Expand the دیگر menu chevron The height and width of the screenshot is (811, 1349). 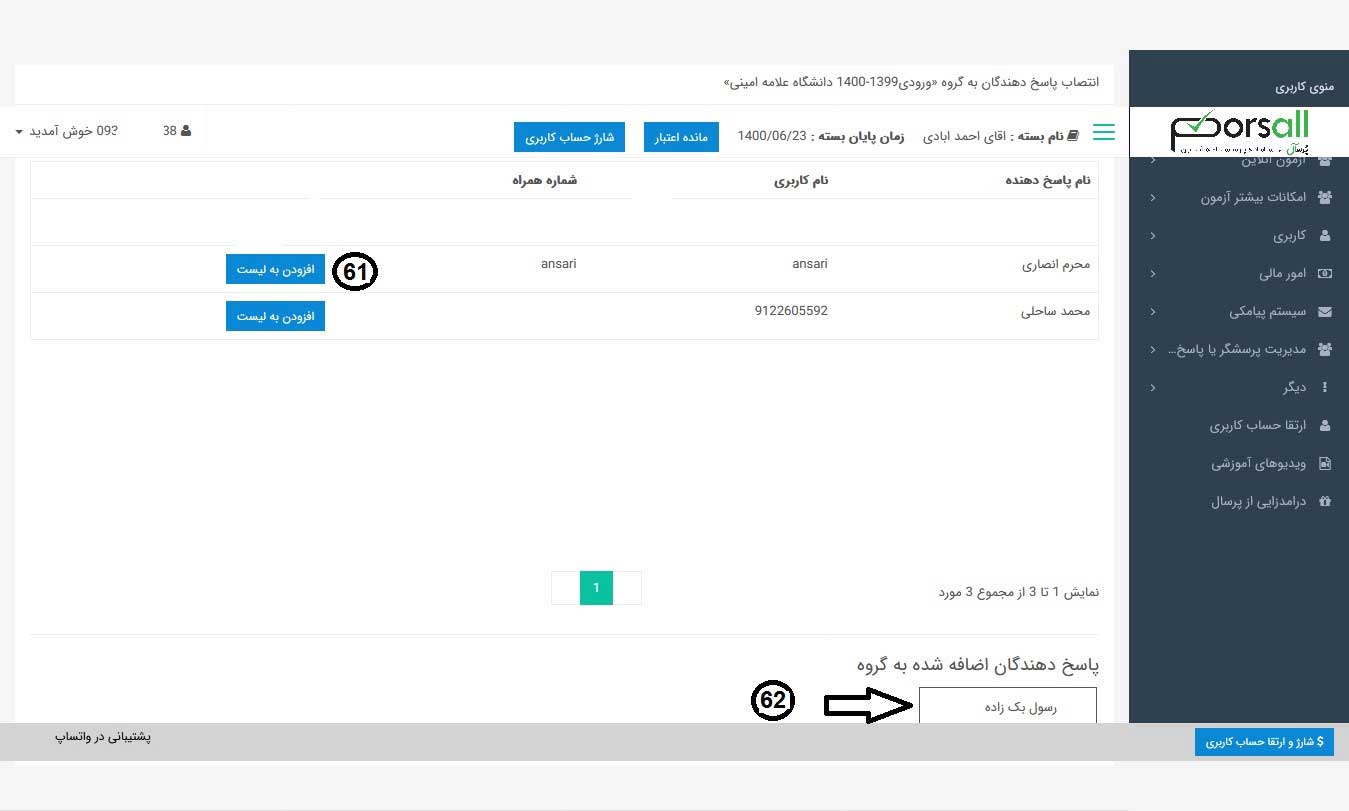click(1153, 388)
